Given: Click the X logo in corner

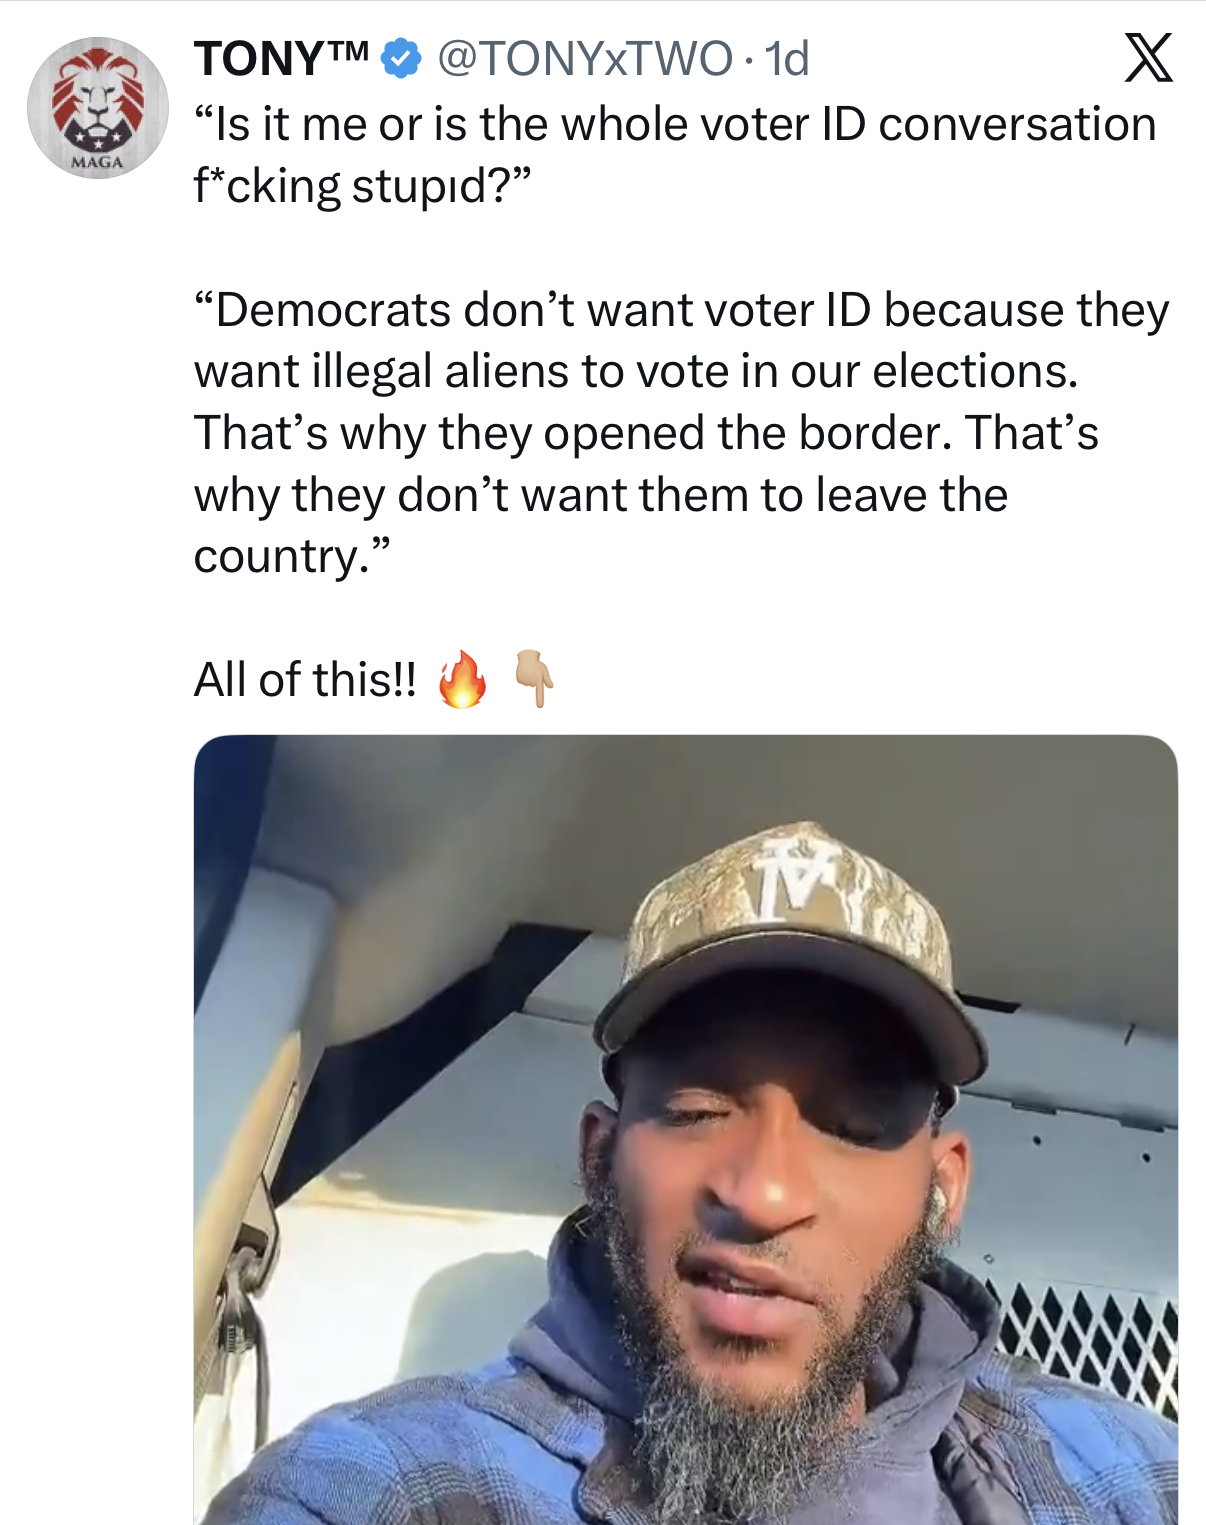Looking at the screenshot, I should pyautogui.click(x=1148, y=58).
